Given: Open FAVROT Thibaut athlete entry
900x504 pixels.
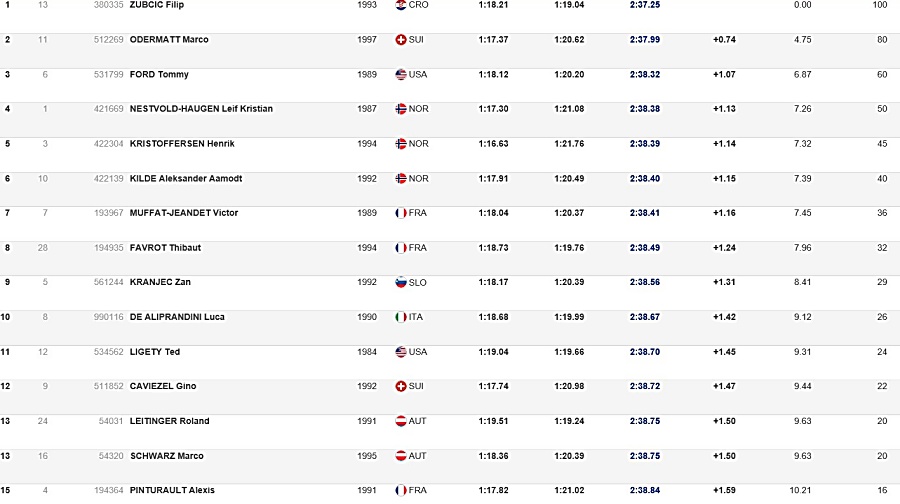Looking at the screenshot, I should coord(165,248).
